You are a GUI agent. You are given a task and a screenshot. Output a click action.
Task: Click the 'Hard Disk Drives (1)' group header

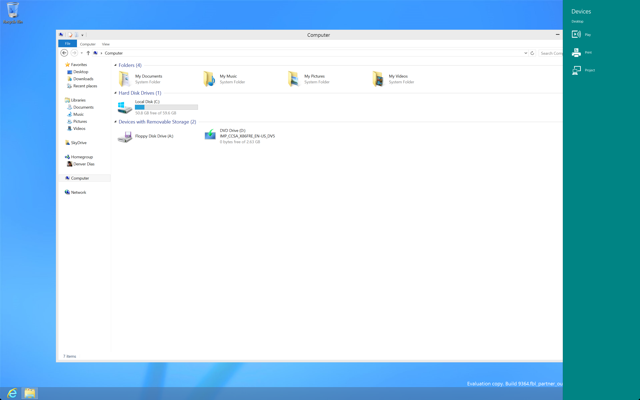click(140, 93)
